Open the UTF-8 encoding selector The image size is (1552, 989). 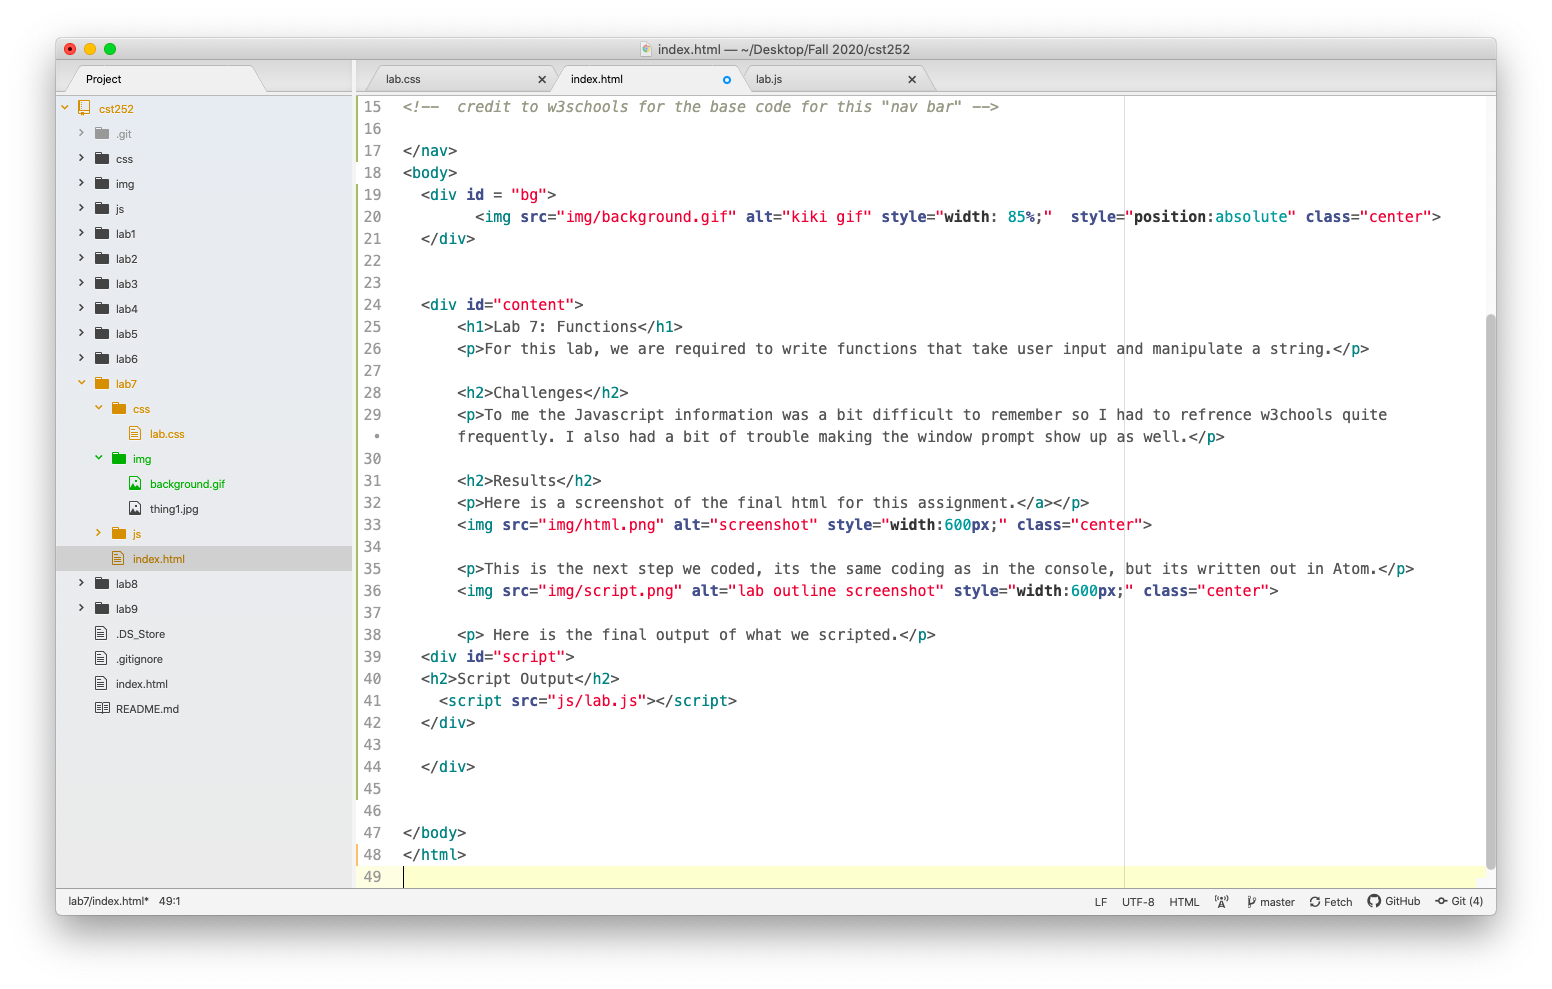click(1138, 902)
